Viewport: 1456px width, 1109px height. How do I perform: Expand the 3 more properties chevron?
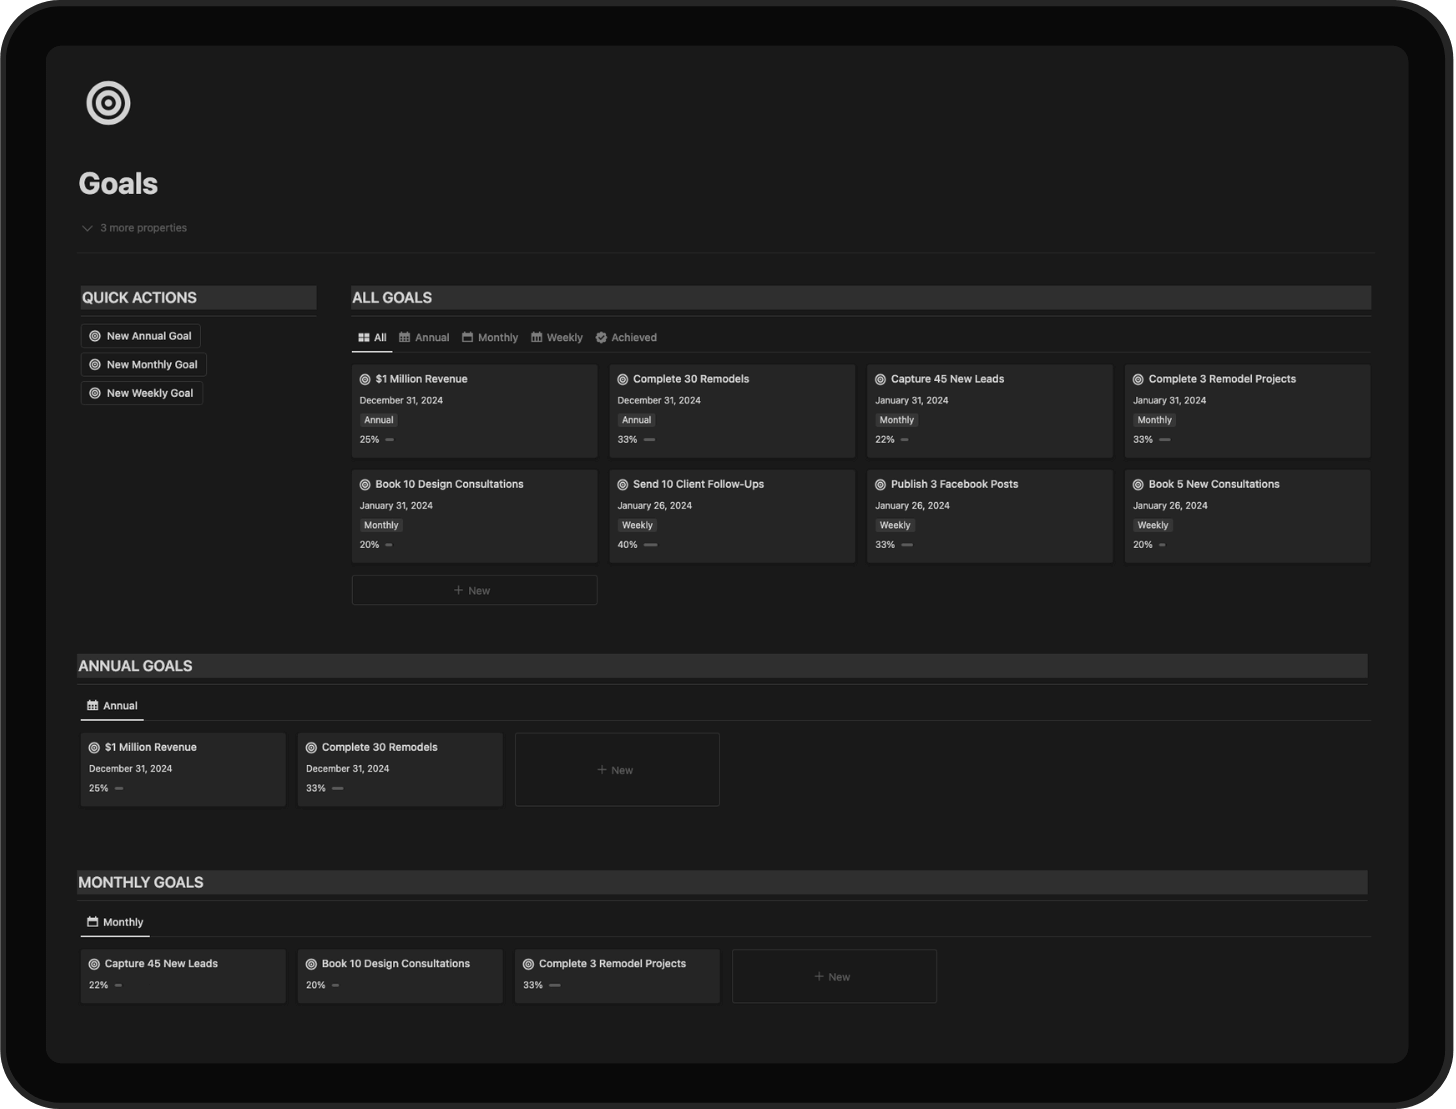(x=87, y=228)
